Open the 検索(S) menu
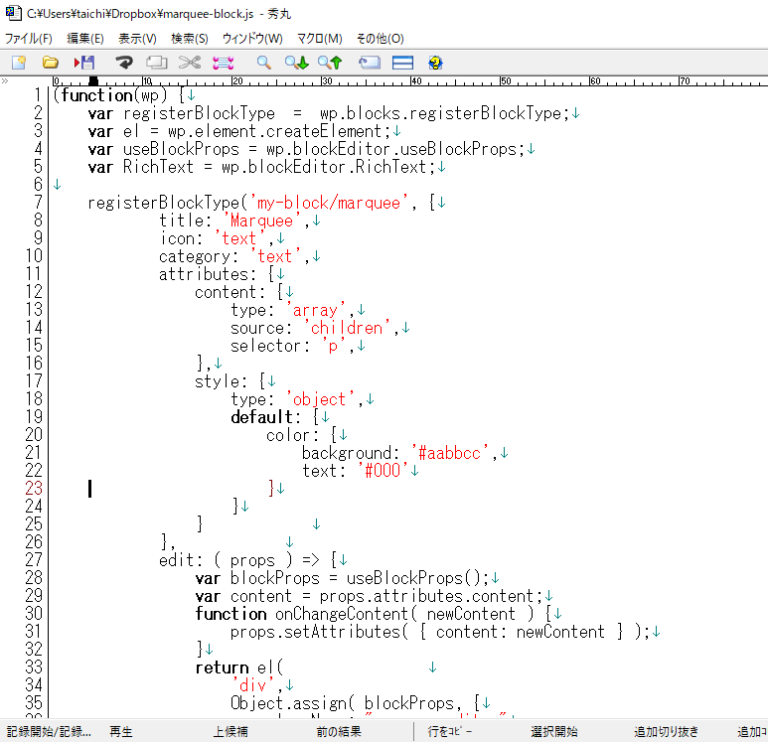Screen dimensions: 768x742 pos(189,38)
